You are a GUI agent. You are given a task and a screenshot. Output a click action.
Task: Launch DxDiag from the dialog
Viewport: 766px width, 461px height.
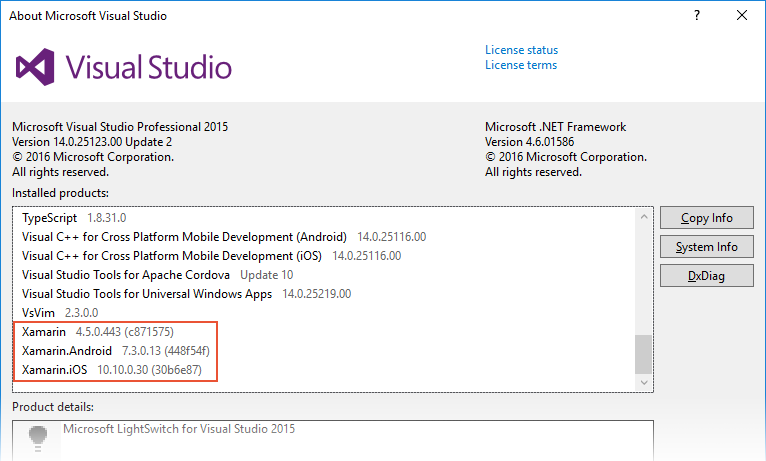706,276
